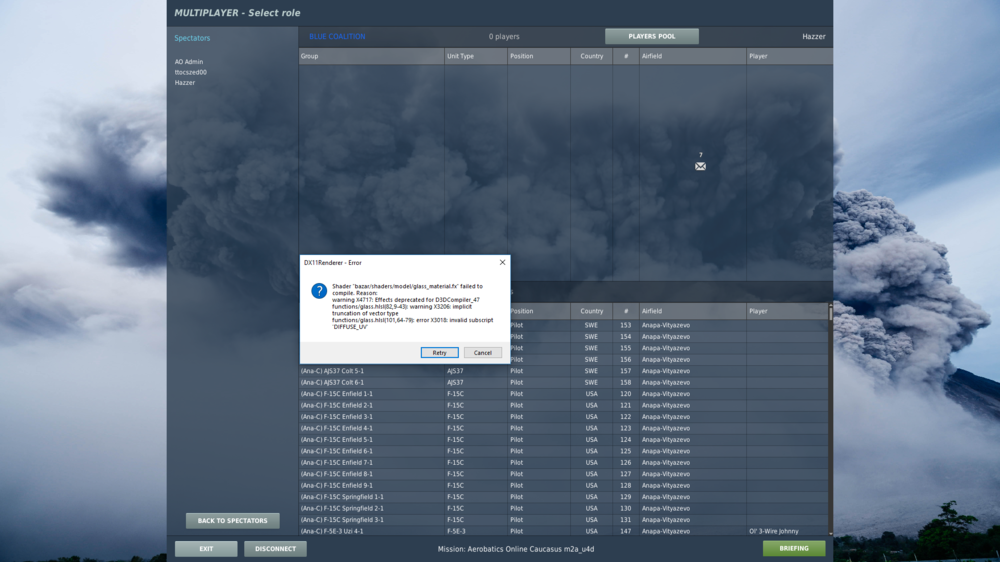Click Position column header in top table

coord(539,56)
